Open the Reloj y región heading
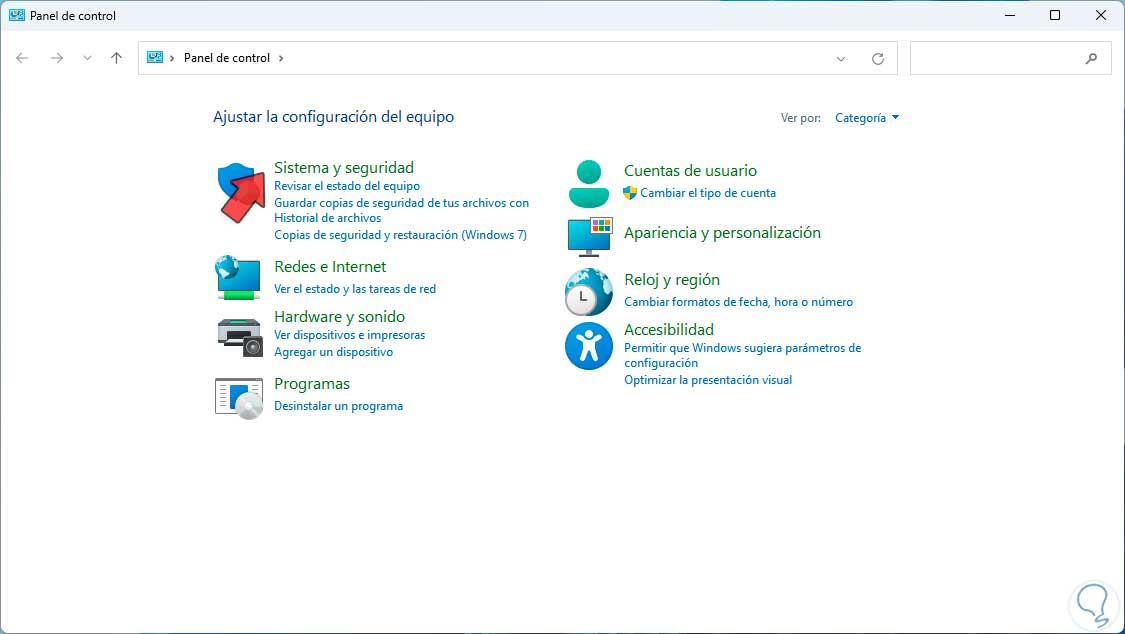This screenshot has height=634, width=1125. [672, 280]
